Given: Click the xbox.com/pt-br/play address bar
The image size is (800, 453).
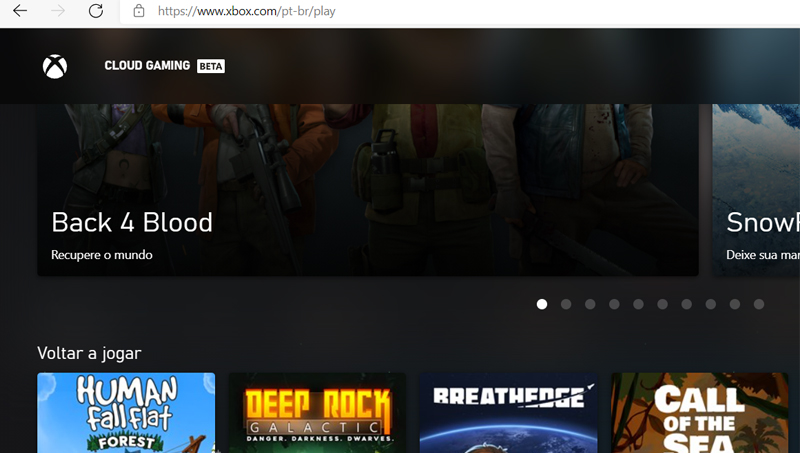Looking at the screenshot, I should click(x=459, y=11).
